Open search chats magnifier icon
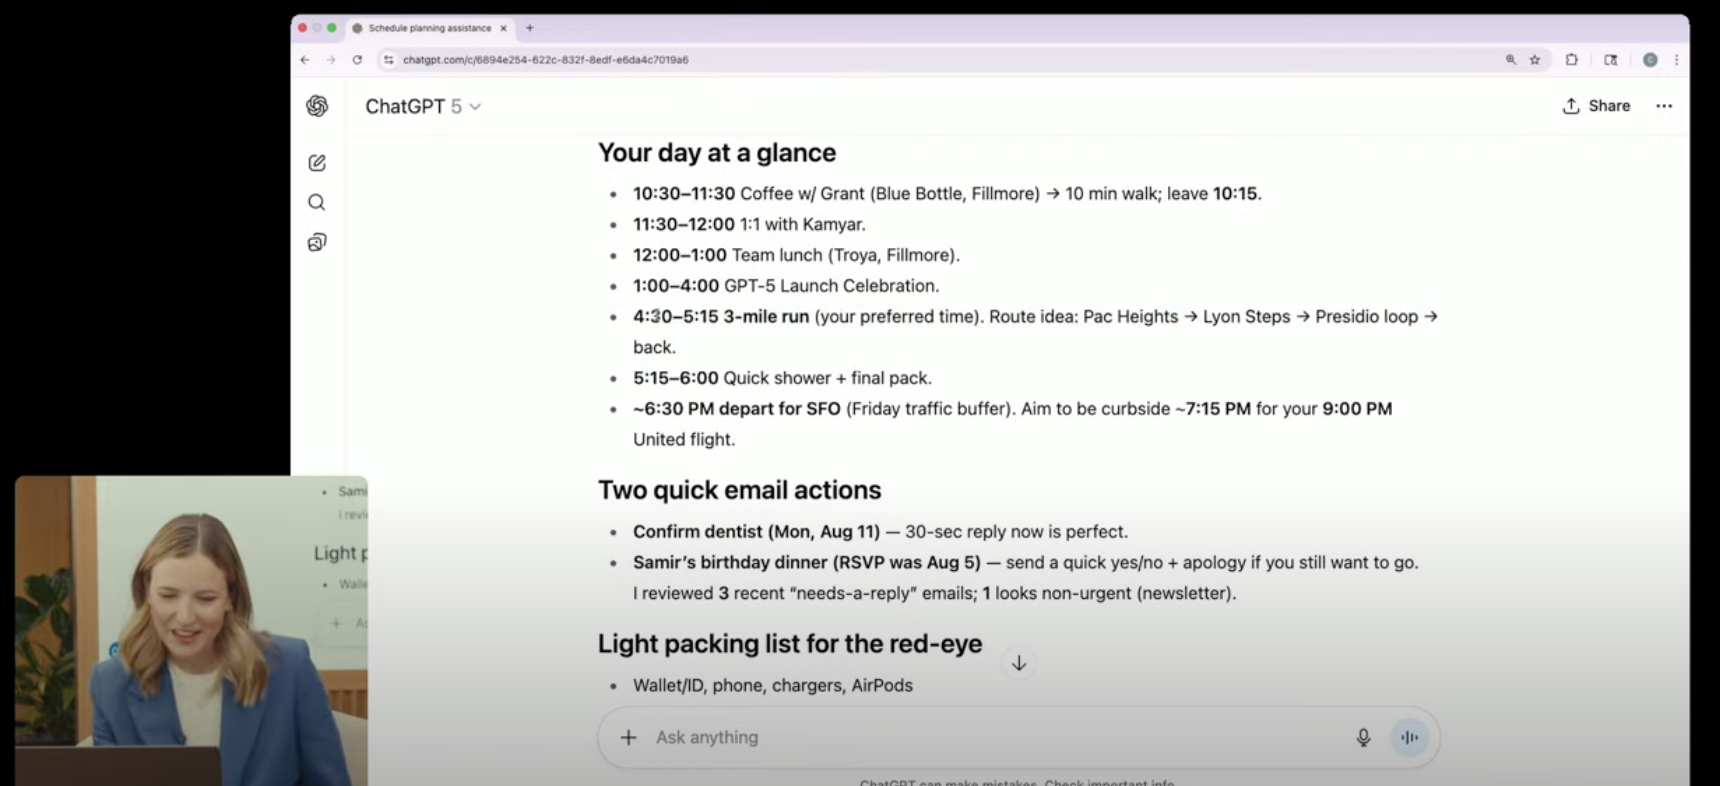 pyautogui.click(x=317, y=203)
